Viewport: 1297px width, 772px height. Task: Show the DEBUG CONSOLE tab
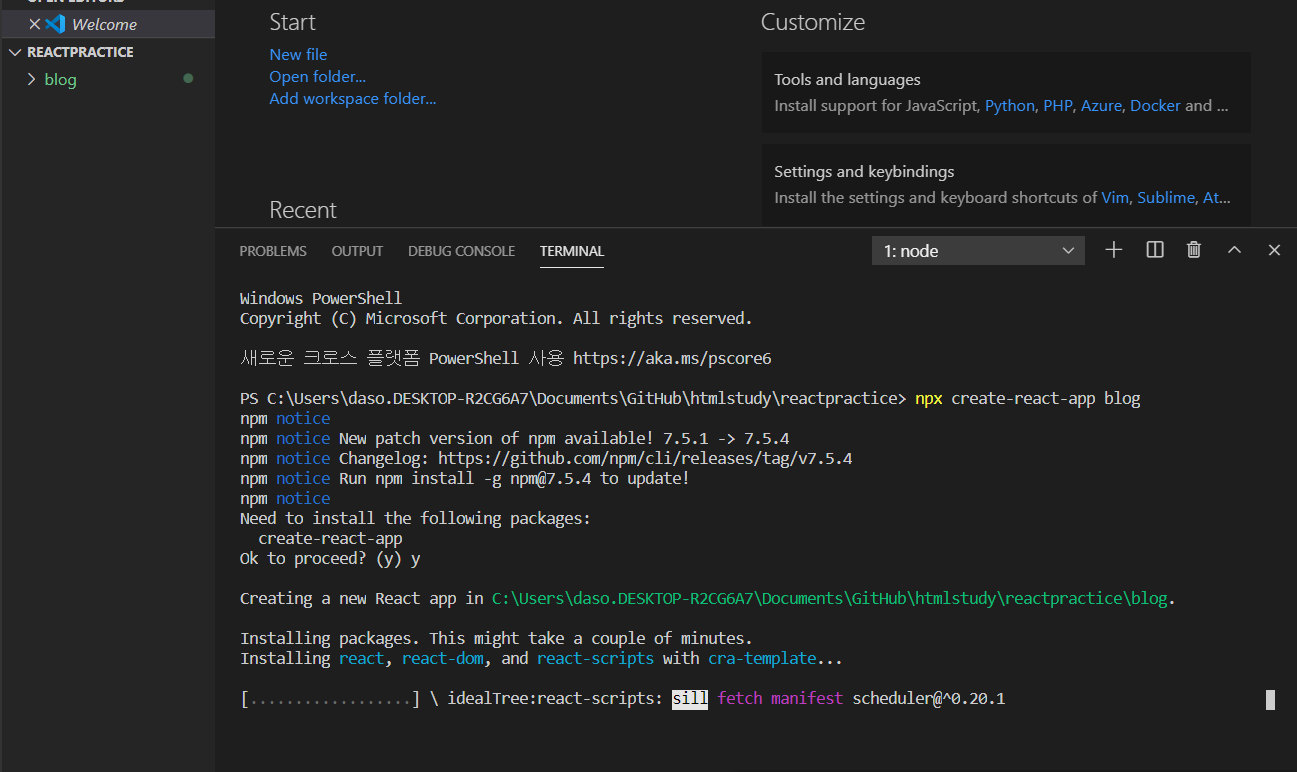(x=461, y=251)
